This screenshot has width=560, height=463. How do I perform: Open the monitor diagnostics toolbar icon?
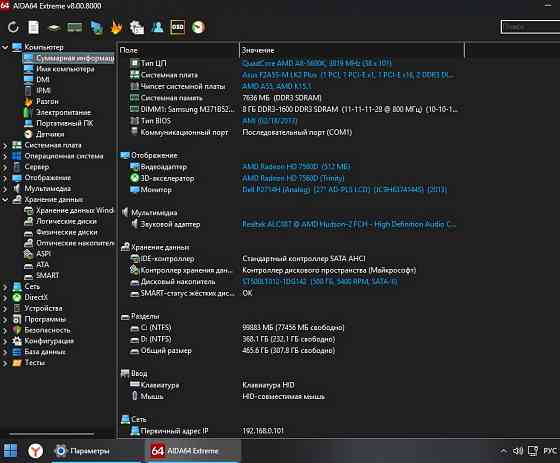96,27
